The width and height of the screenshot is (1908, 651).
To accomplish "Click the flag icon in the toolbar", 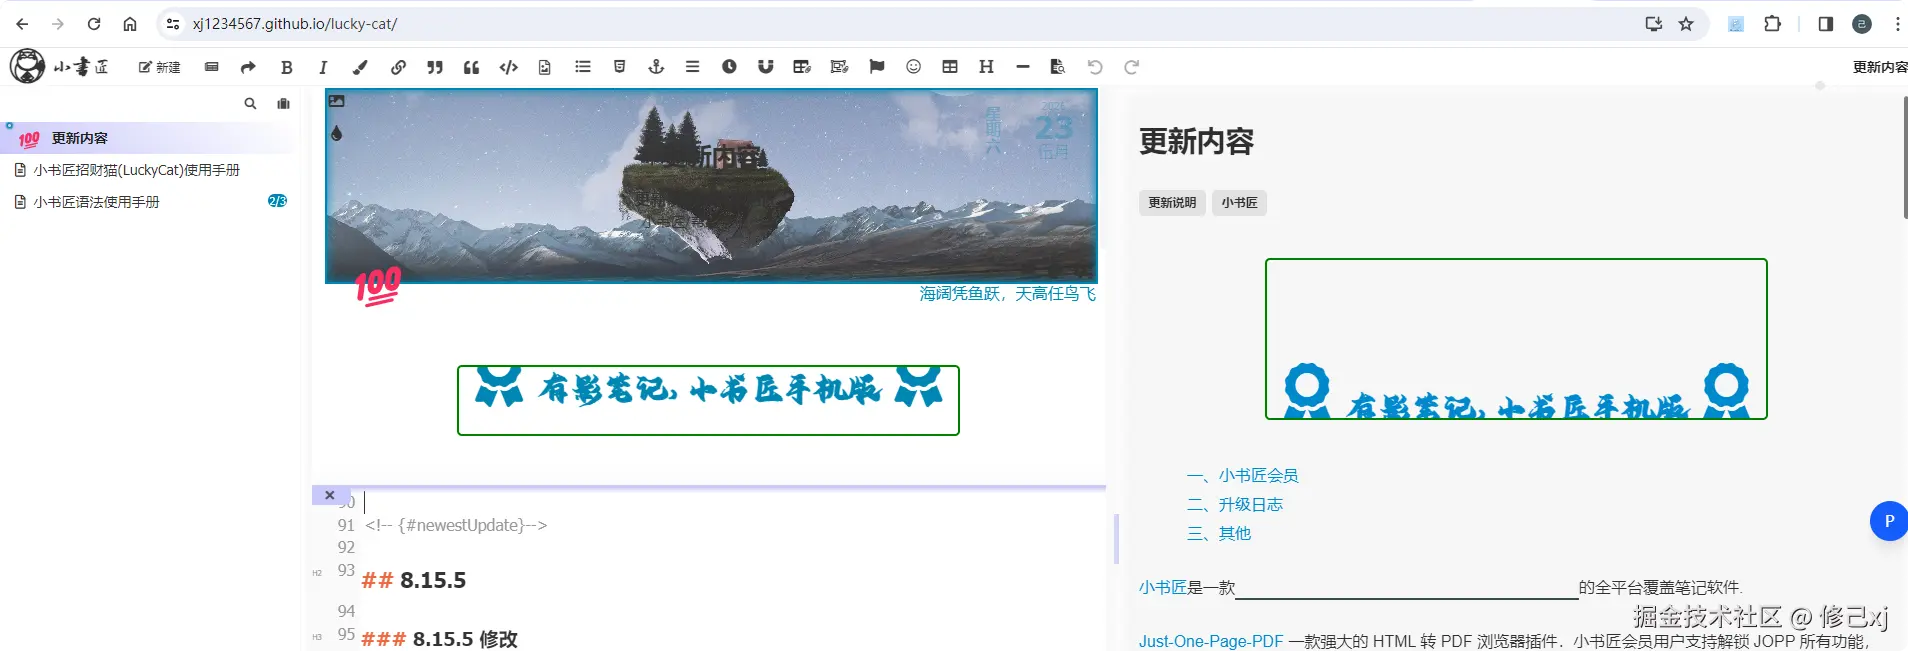I will tap(877, 66).
